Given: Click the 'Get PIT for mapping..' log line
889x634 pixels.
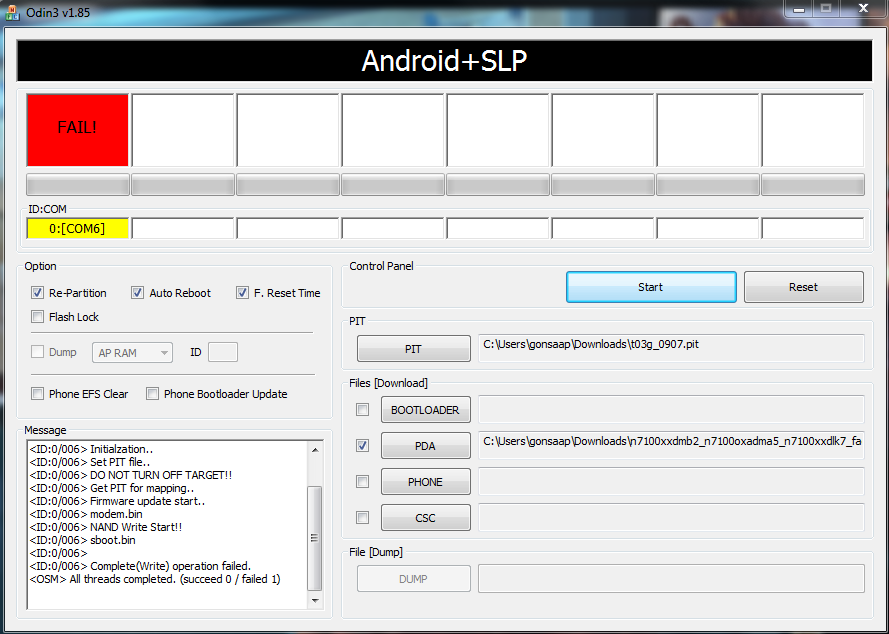Looking at the screenshot, I should 112,488.
